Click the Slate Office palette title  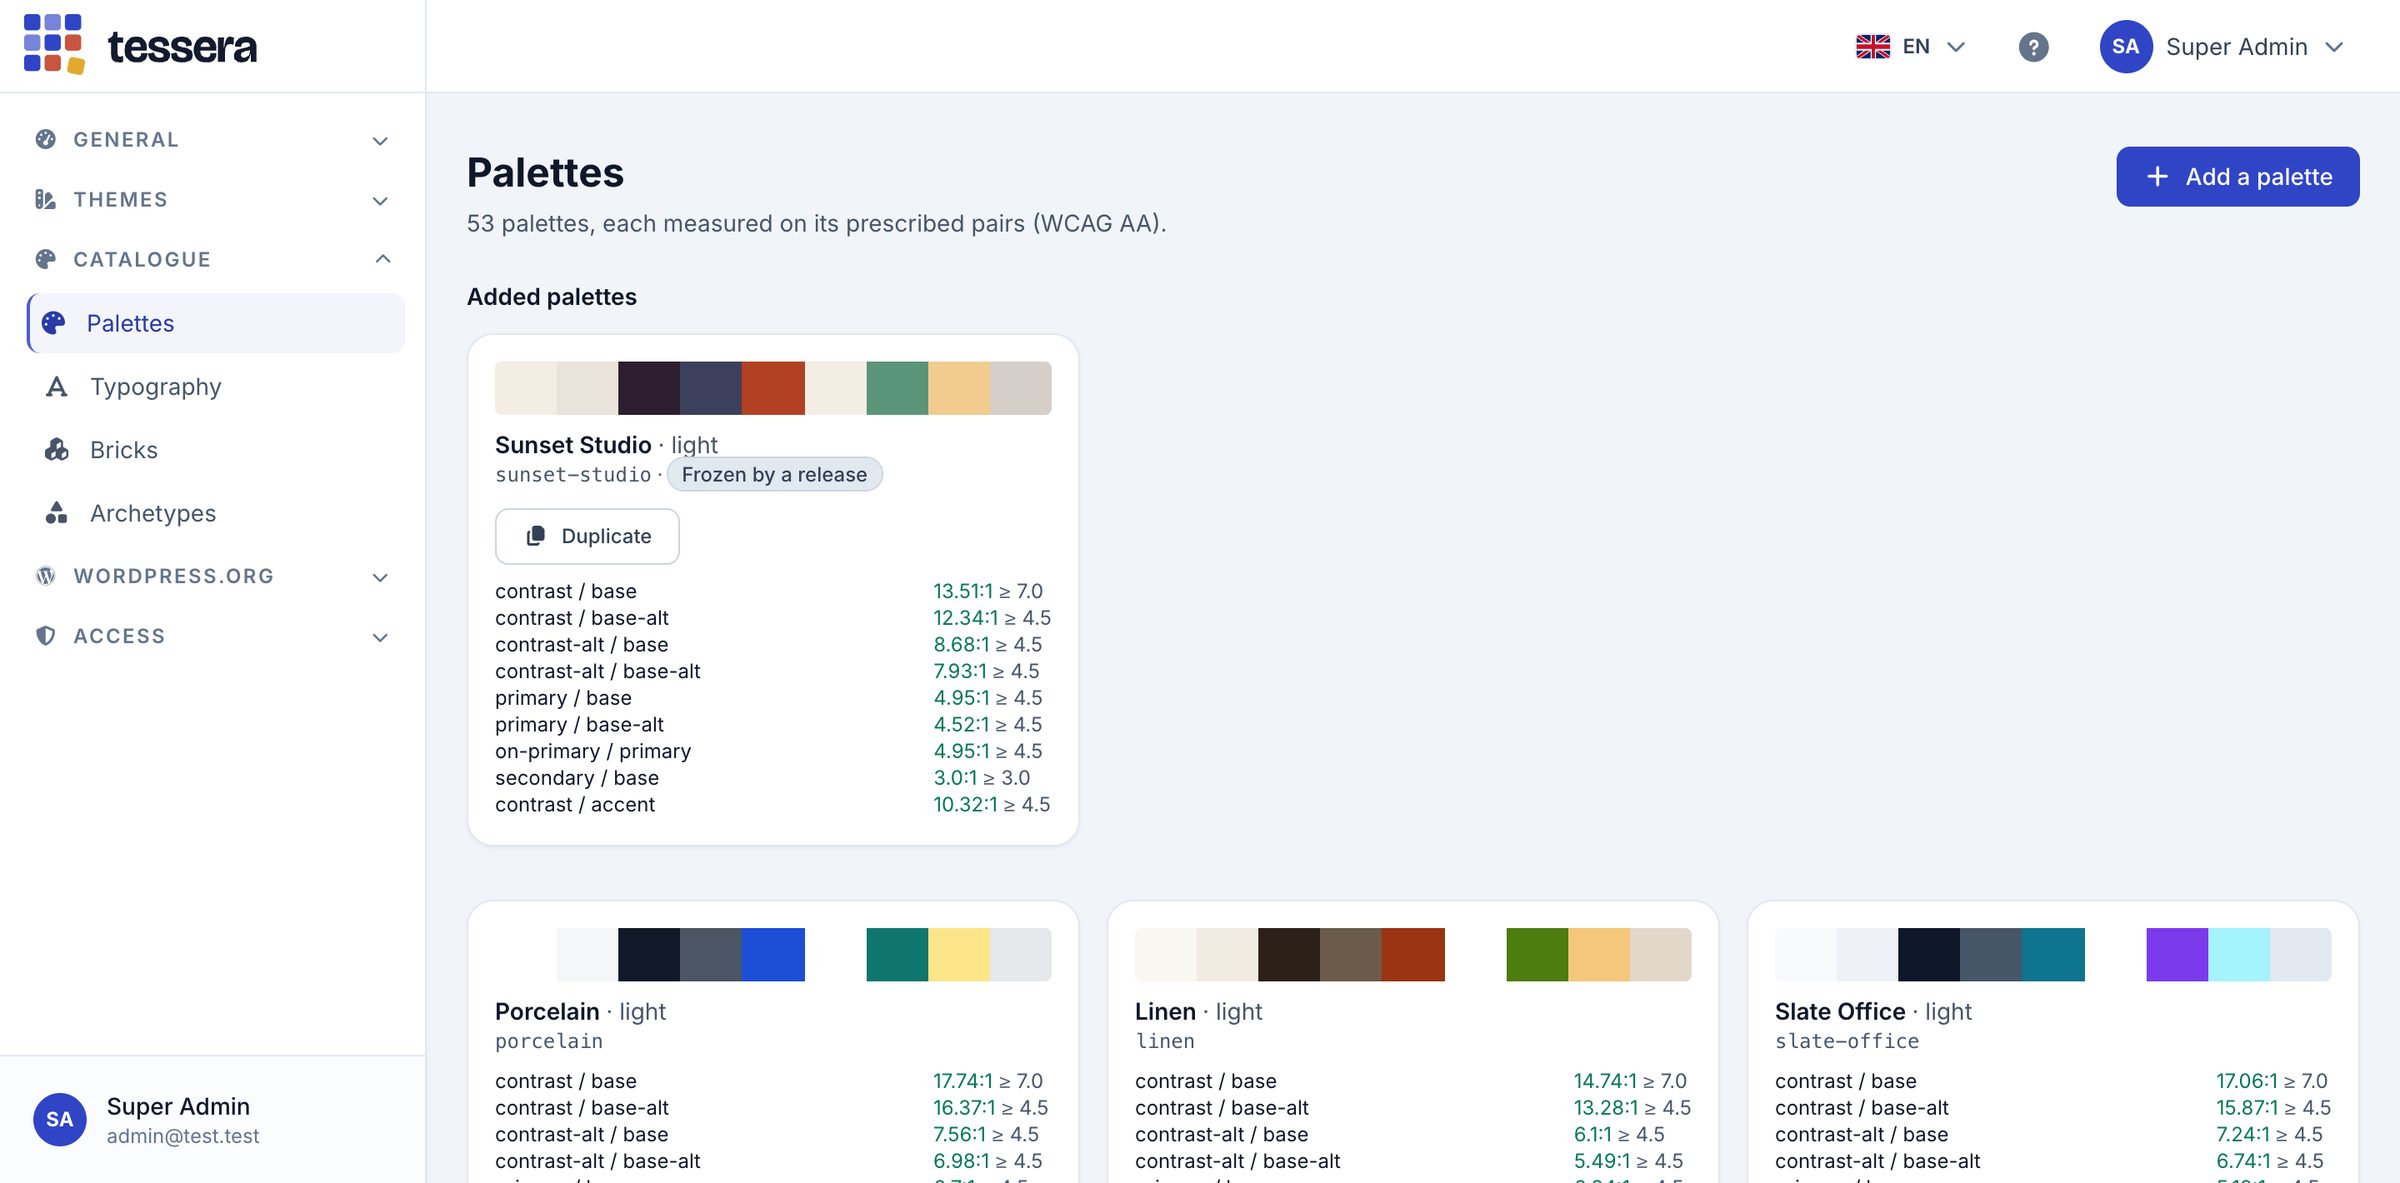[x=1840, y=1011]
